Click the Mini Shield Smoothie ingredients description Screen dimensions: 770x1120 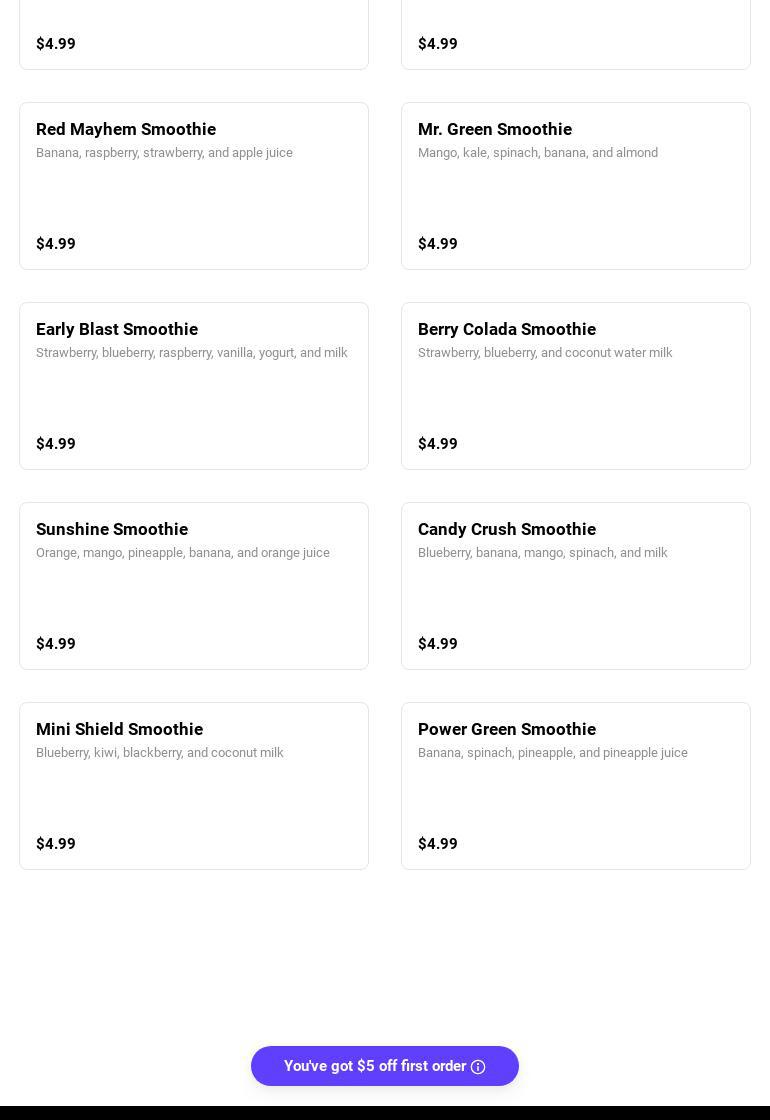(x=160, y=753)
